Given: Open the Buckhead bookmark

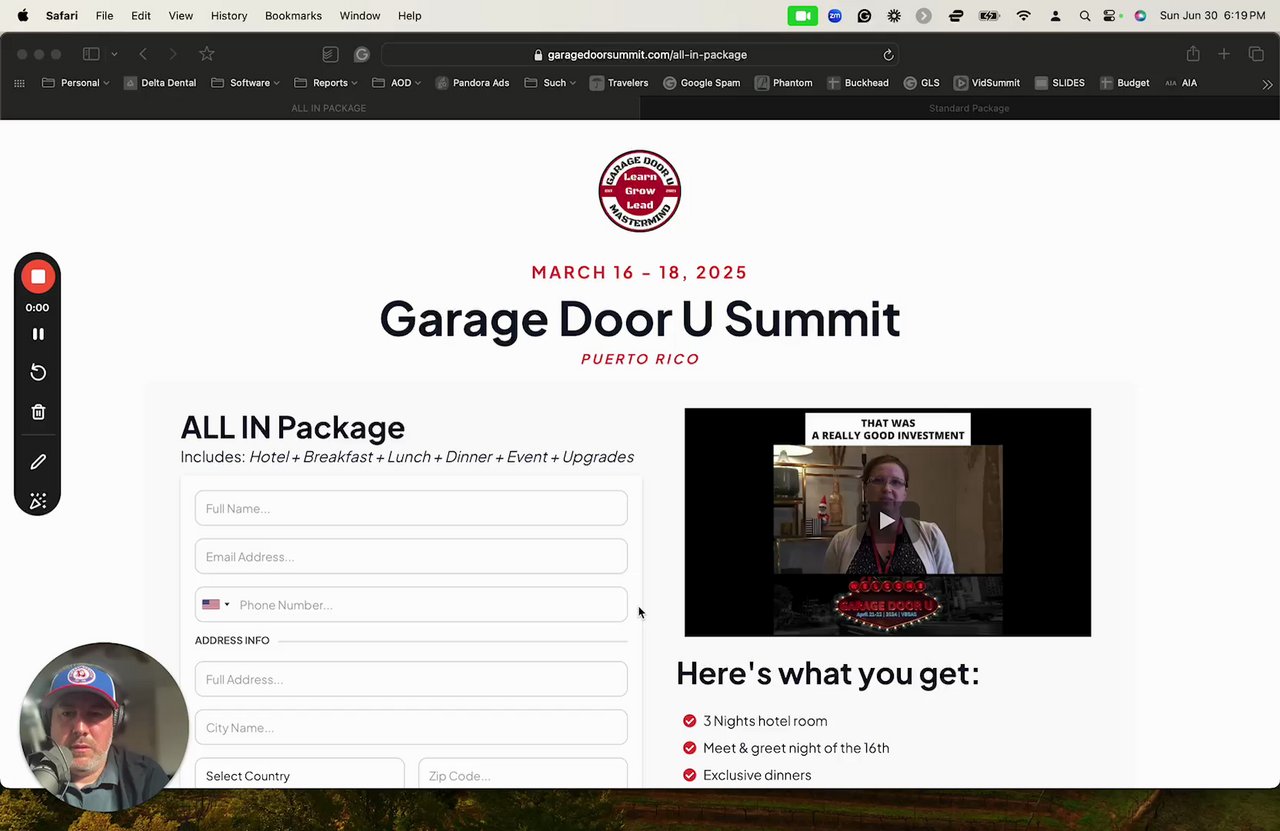Looking at the screenshot, I should 858,83.
